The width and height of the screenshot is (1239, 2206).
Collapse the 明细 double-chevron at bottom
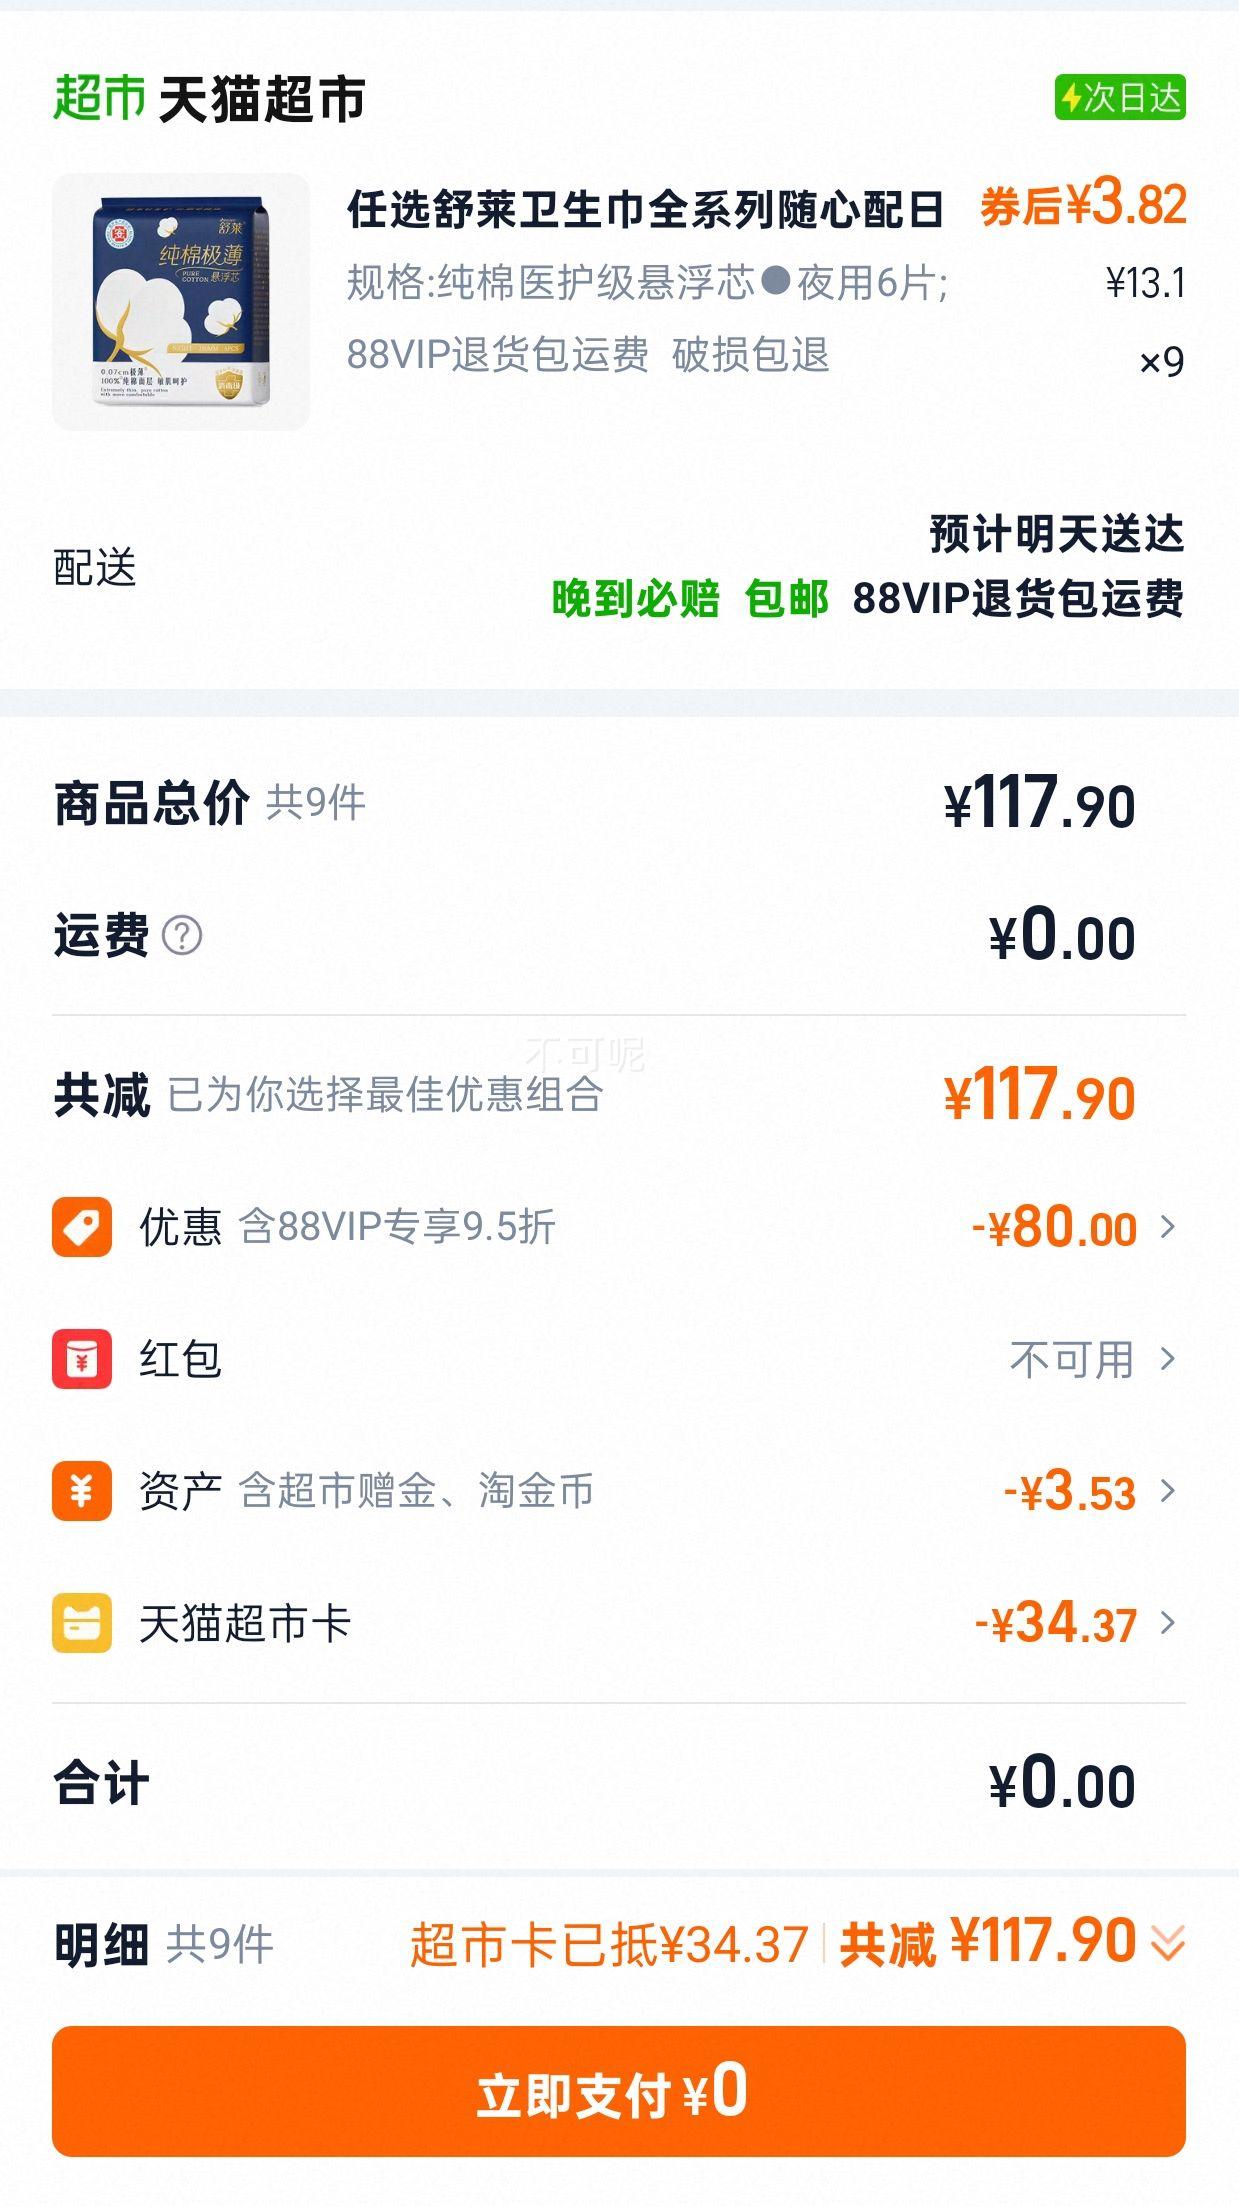1168,1944
